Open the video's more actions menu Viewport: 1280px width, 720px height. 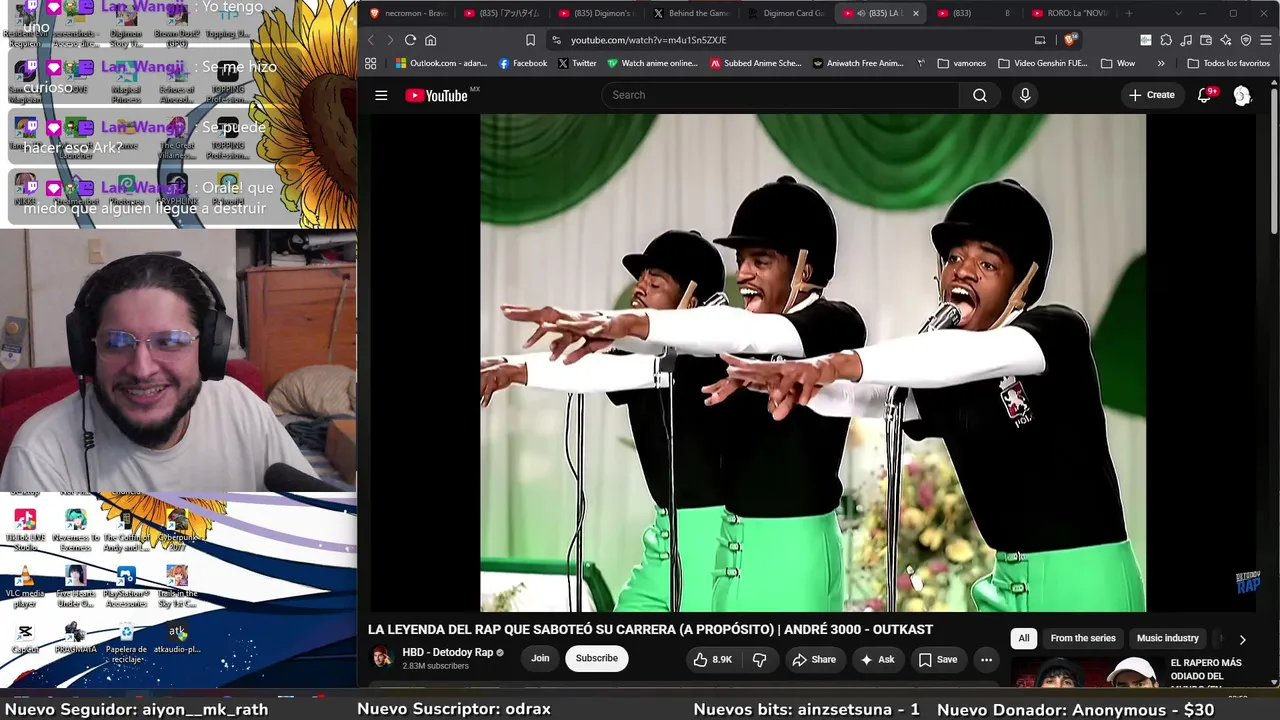coord(986,659)
